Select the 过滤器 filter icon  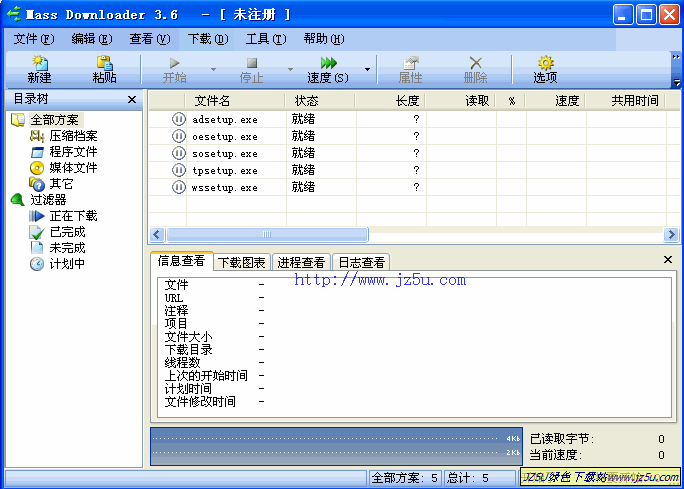pyautogui.click(x=17, y=200)
